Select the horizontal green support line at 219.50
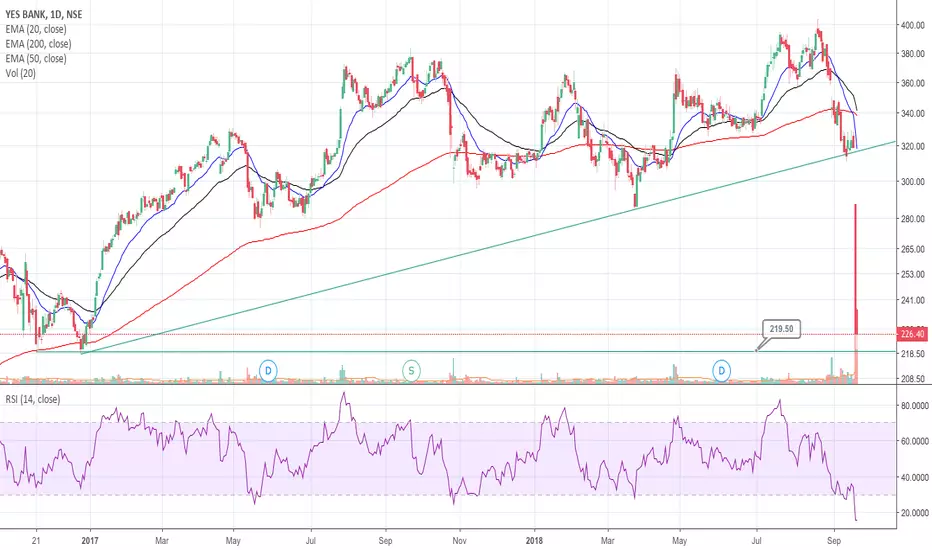This screenshot has height=550, width=932. click(x=466, y=351)
